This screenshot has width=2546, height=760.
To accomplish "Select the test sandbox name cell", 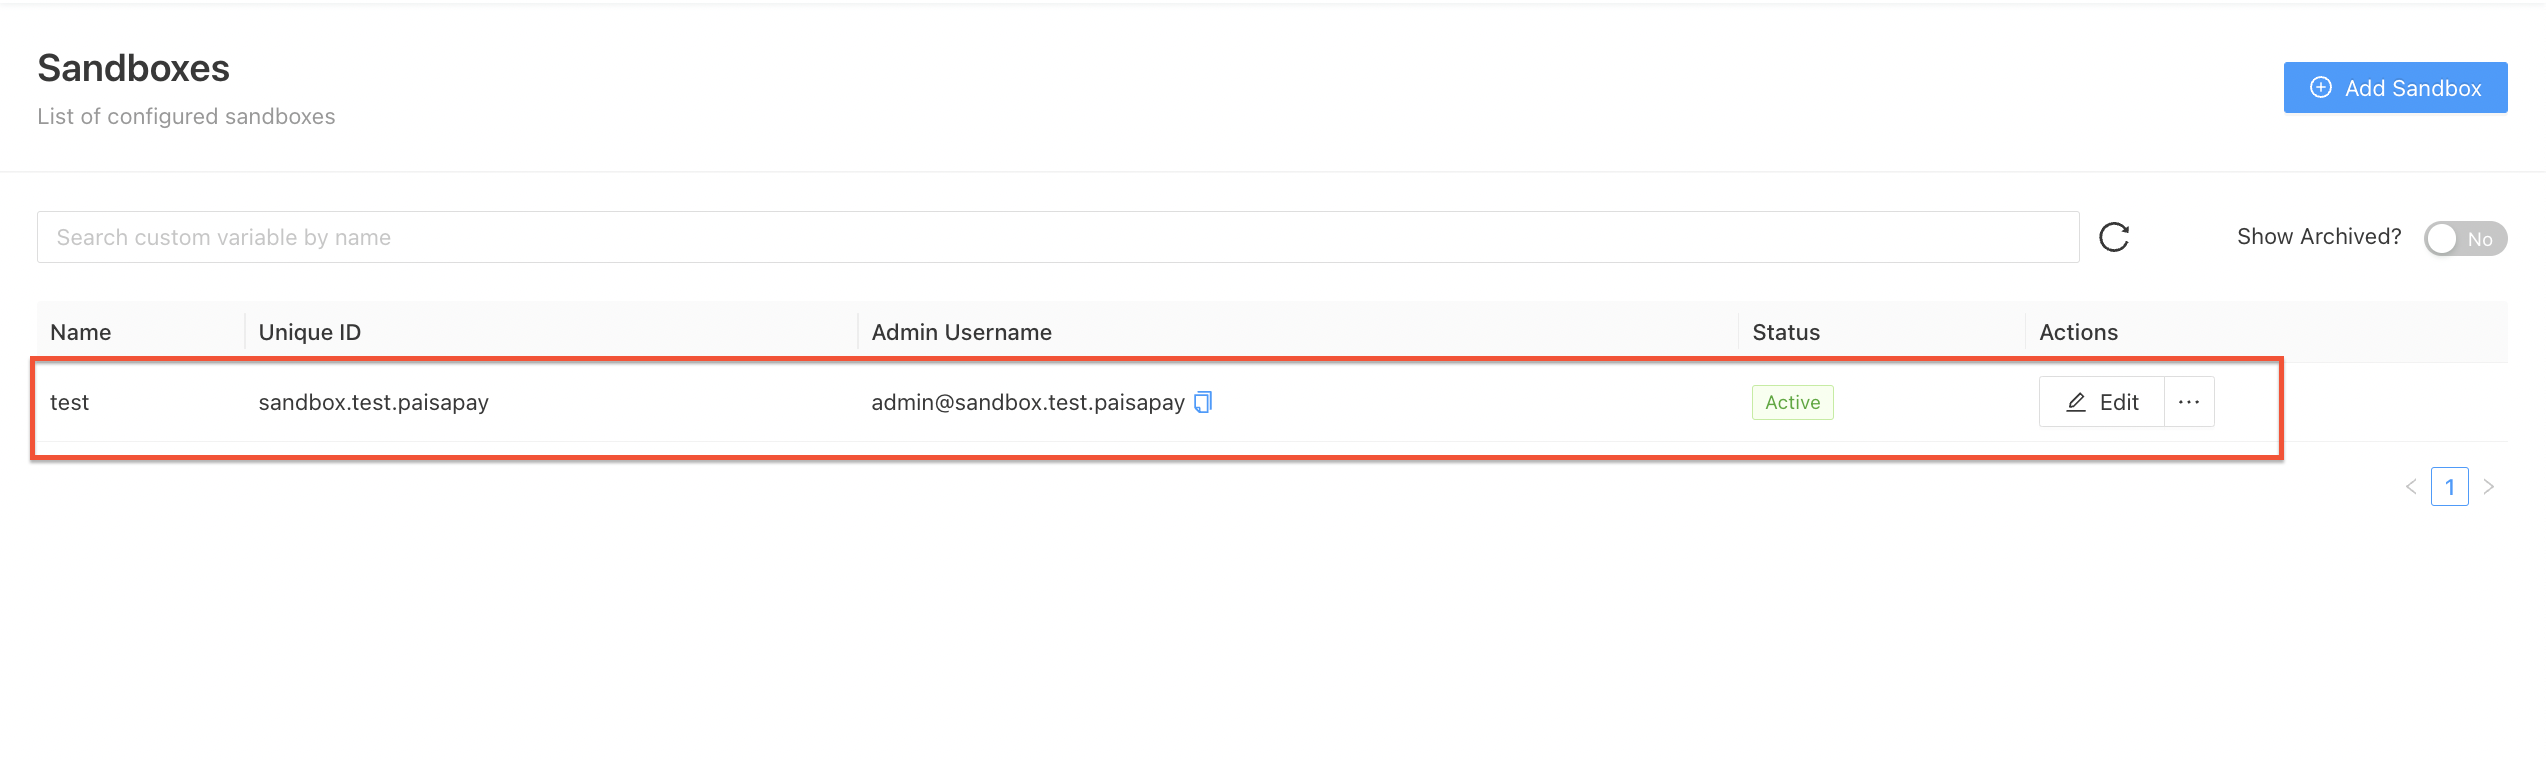I will 70,402.
